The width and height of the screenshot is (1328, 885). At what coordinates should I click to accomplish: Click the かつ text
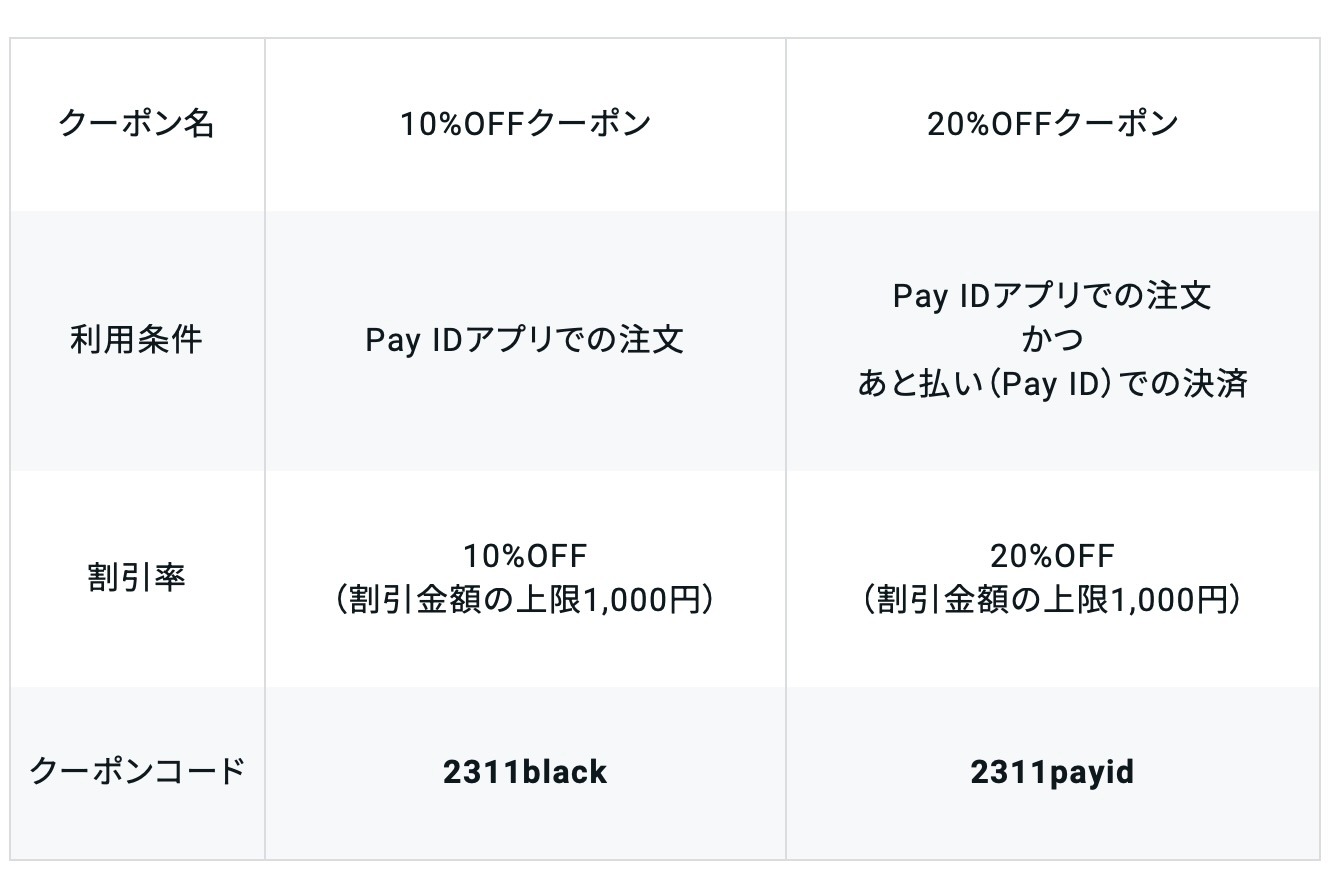pos(1052,340)
